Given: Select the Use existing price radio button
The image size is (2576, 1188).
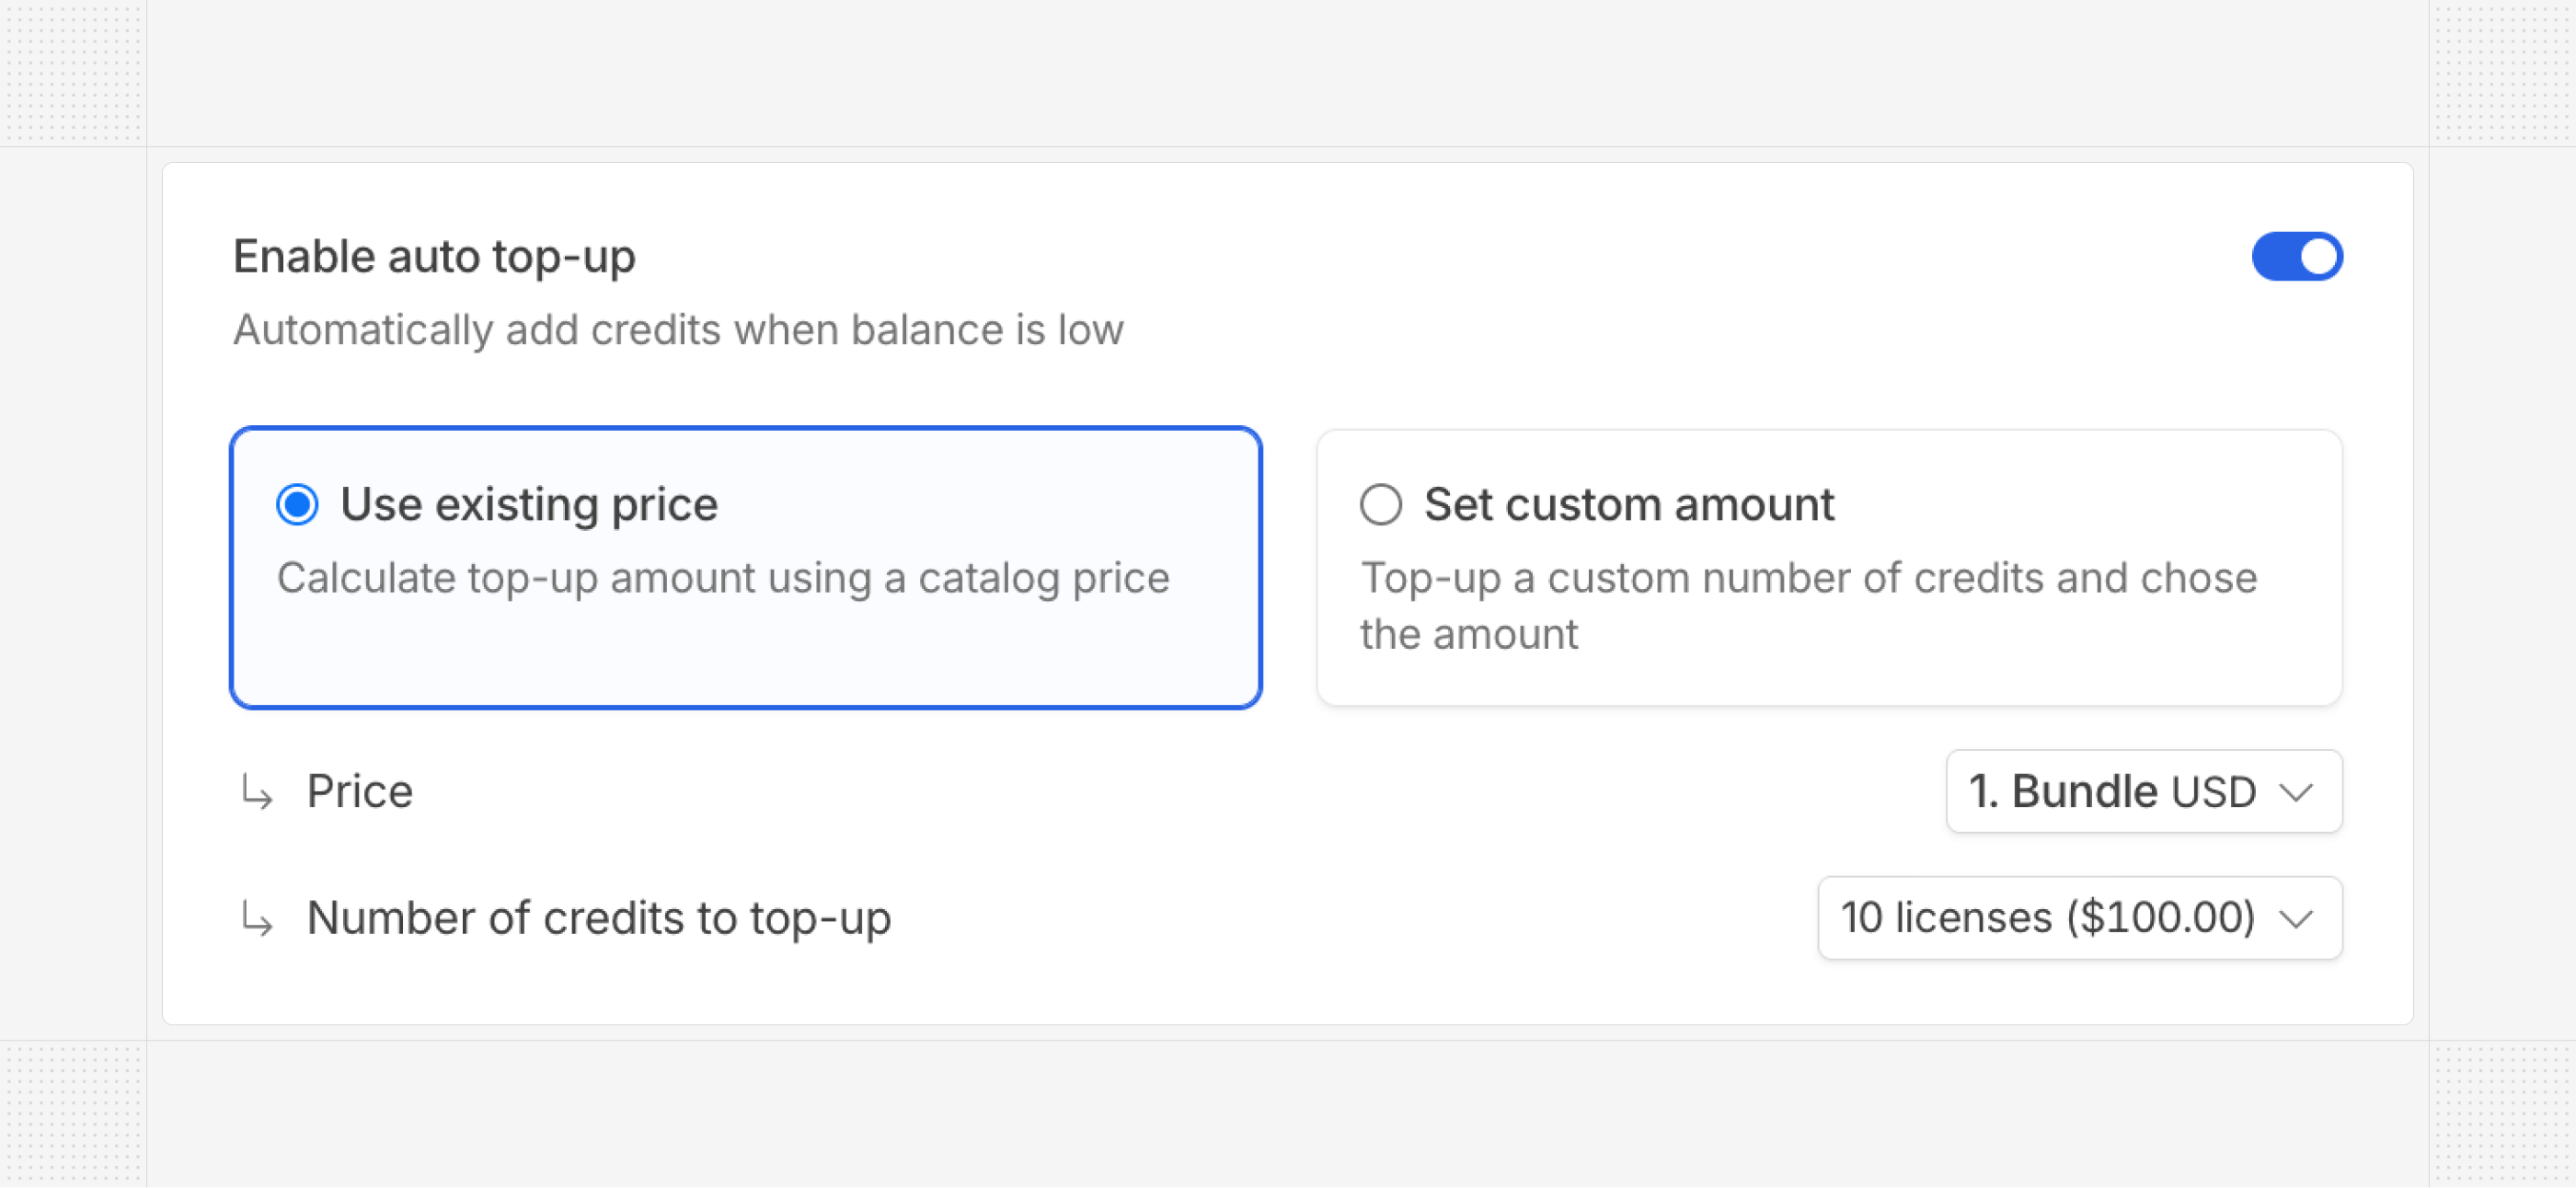Looking at the screenshot, I should pyautogui.click(x=297, y=504).
